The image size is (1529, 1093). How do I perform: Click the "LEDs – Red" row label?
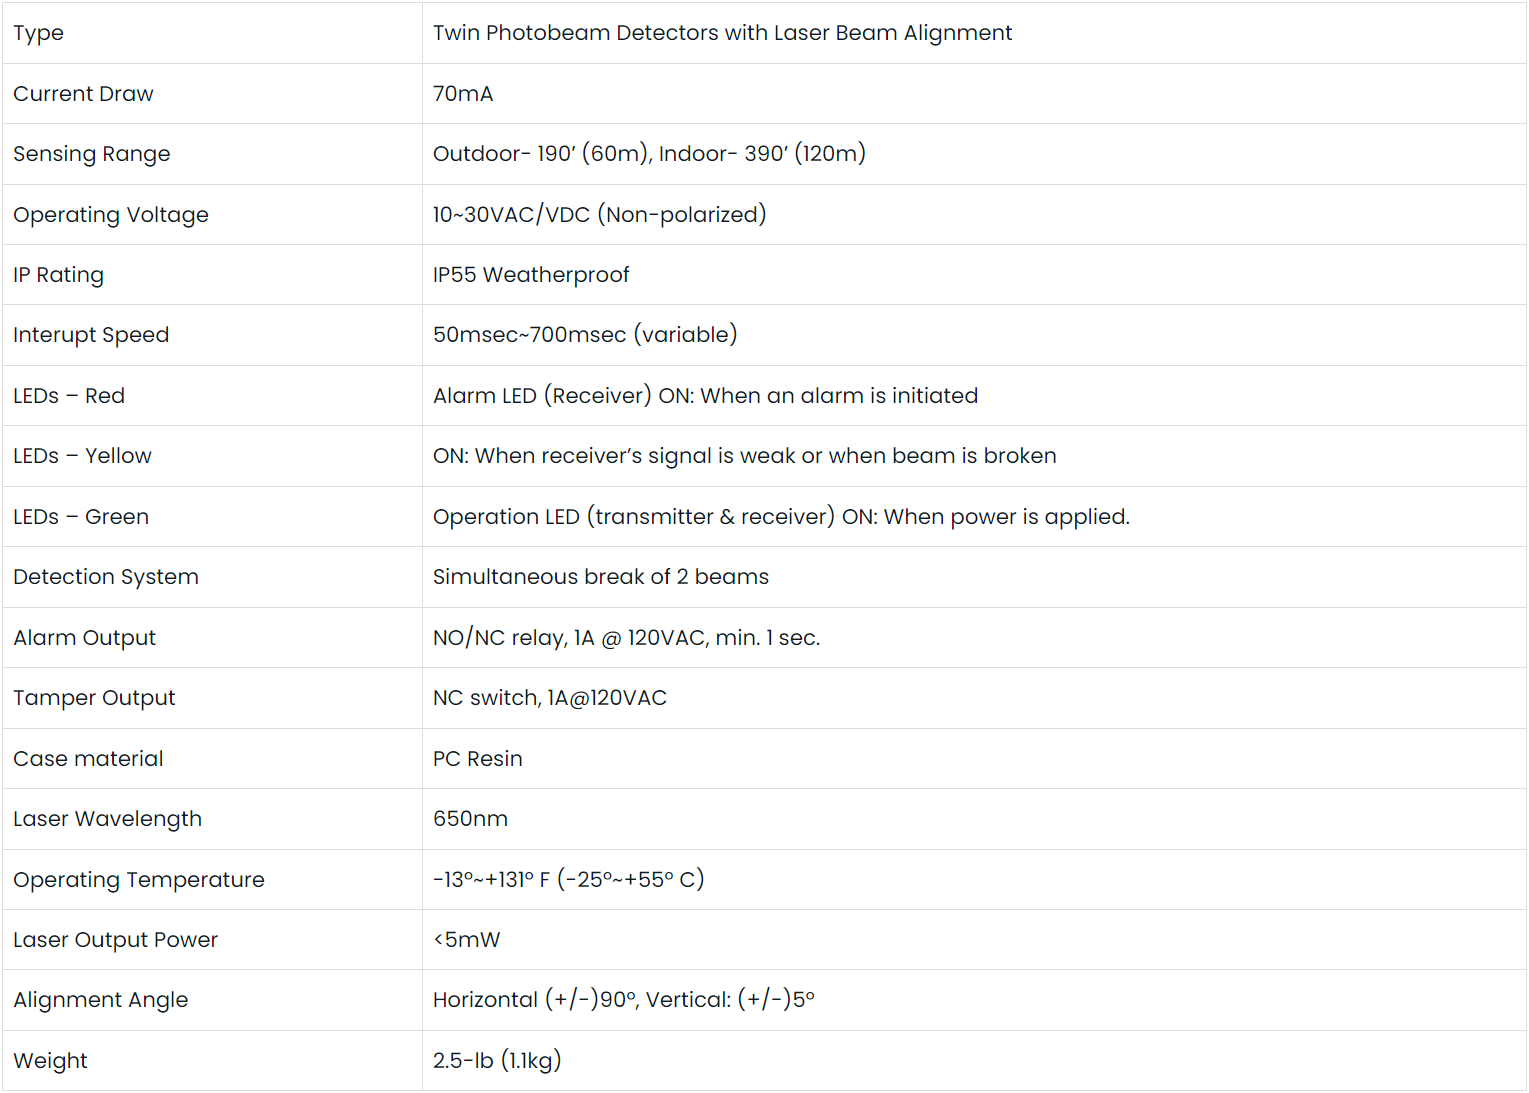(x=69, y=396)
